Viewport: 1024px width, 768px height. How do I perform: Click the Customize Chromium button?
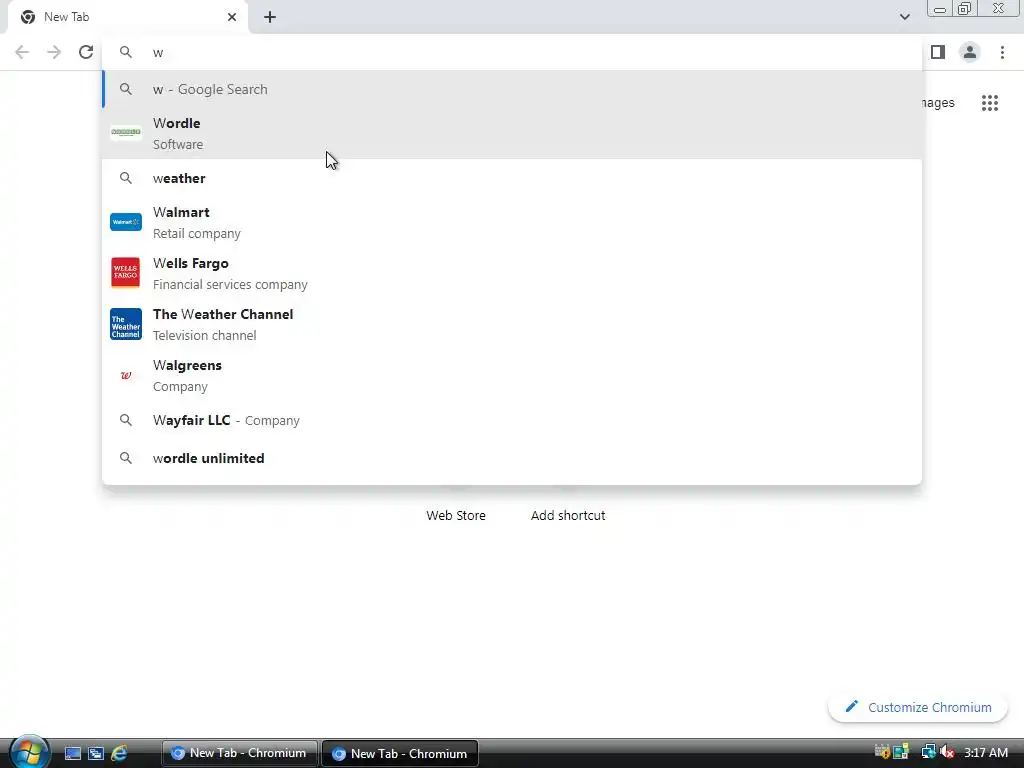coord(918,707)
